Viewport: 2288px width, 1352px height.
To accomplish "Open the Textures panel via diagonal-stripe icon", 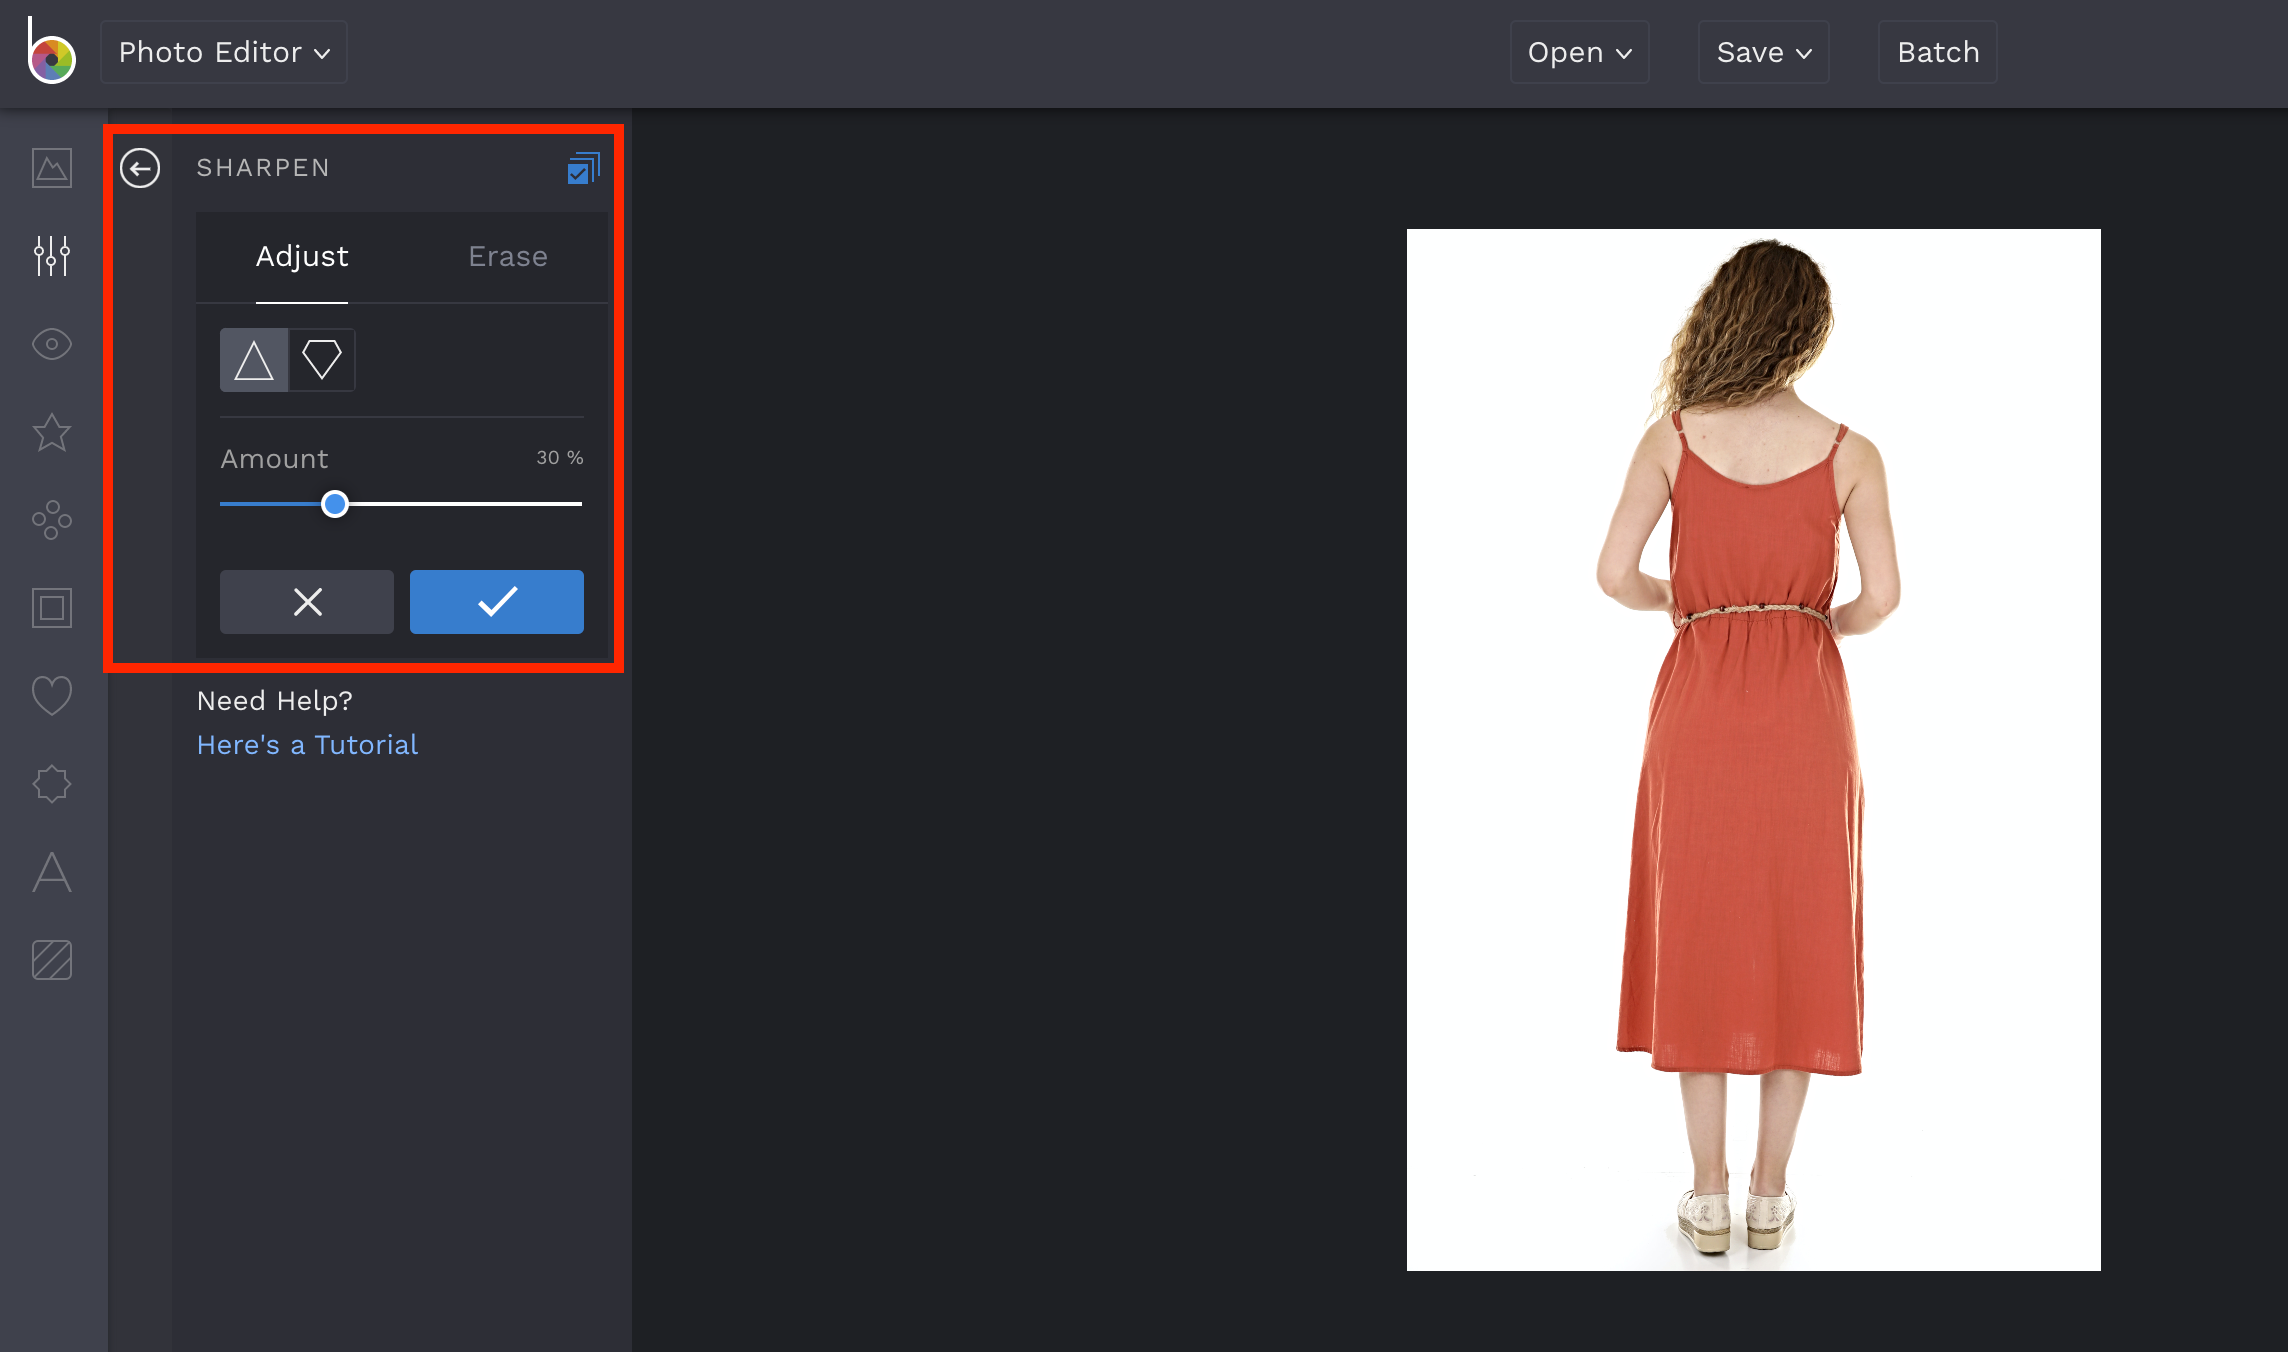I will point(51,960).
